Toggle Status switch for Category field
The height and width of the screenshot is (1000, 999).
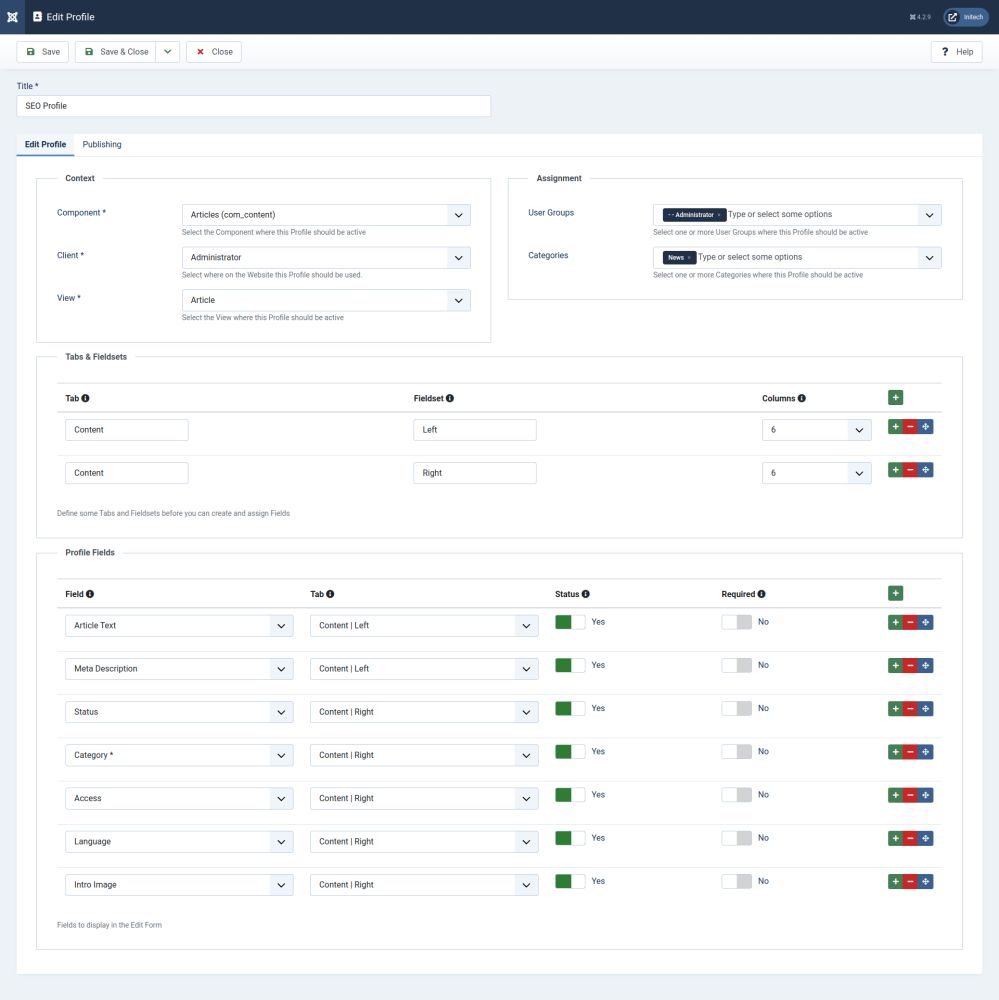(x=570, y=751)
